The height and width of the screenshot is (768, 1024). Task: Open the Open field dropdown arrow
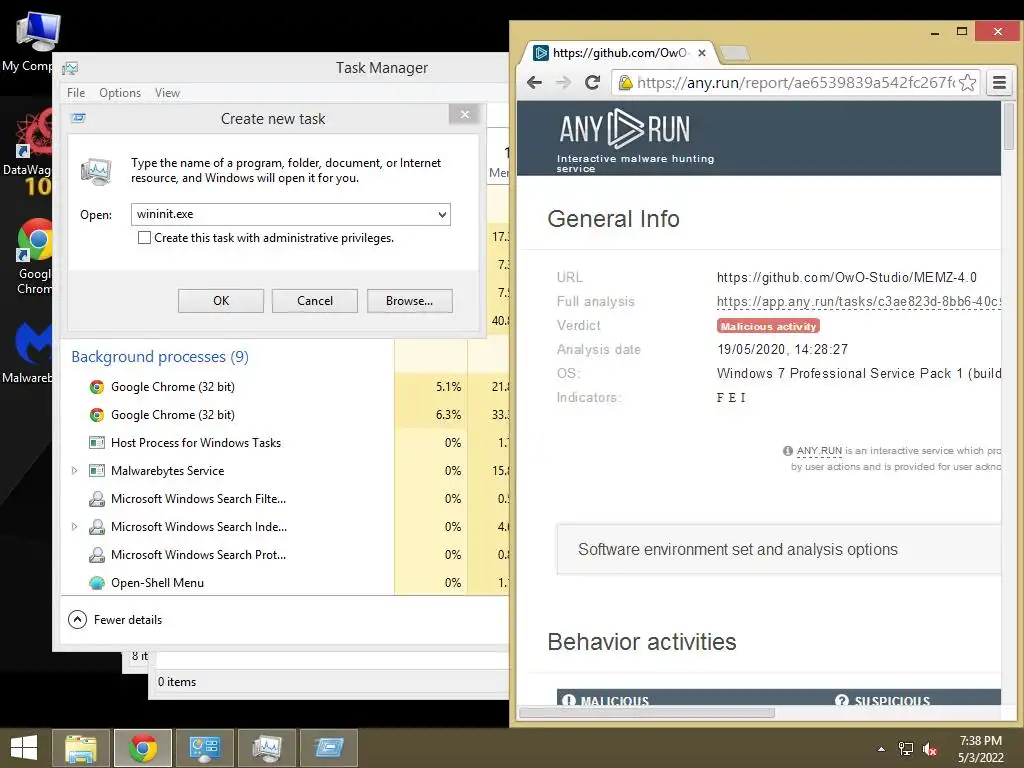pos(442,214)
